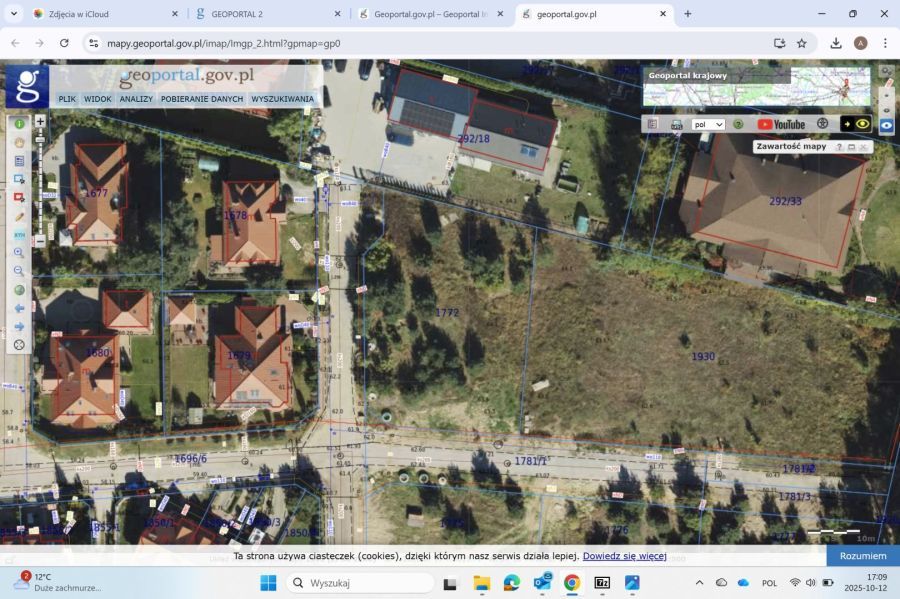The image size is (900, 599).
Task: Choose the red rectangle selection tool
Action: coord(19,197)
